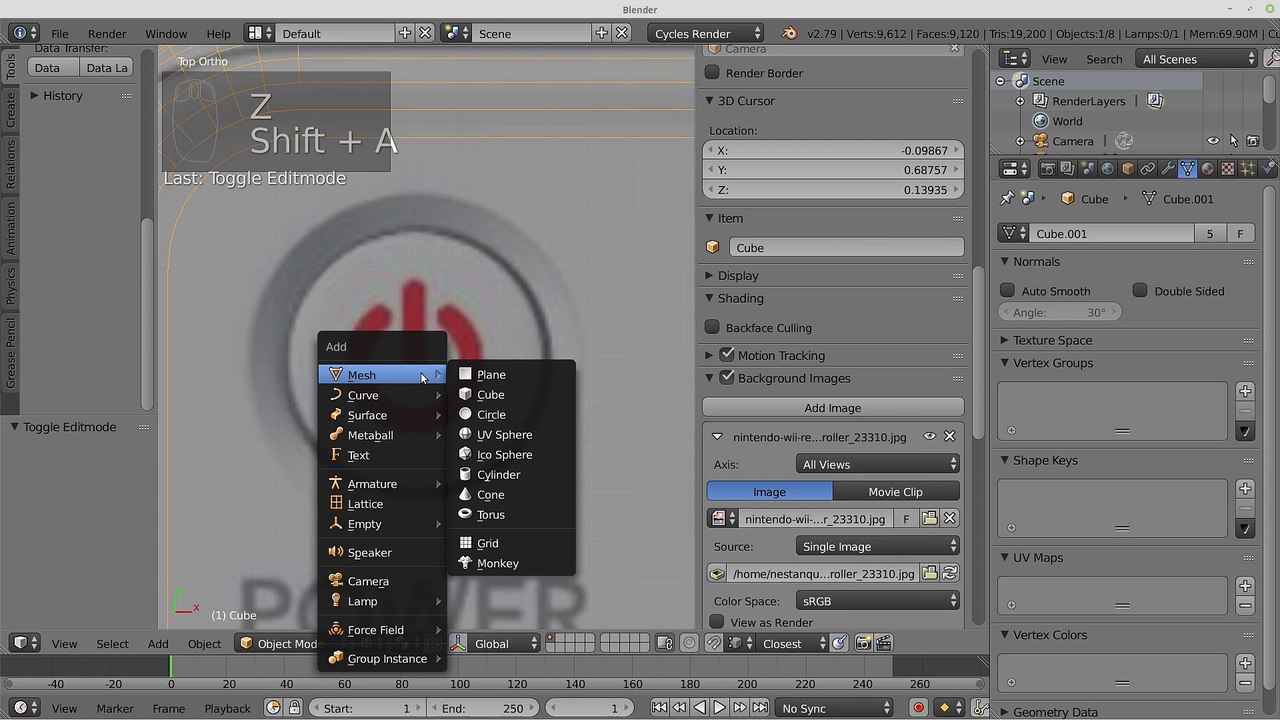
Task: Open No Sync playback dropdown
Action: pos(834,707)
